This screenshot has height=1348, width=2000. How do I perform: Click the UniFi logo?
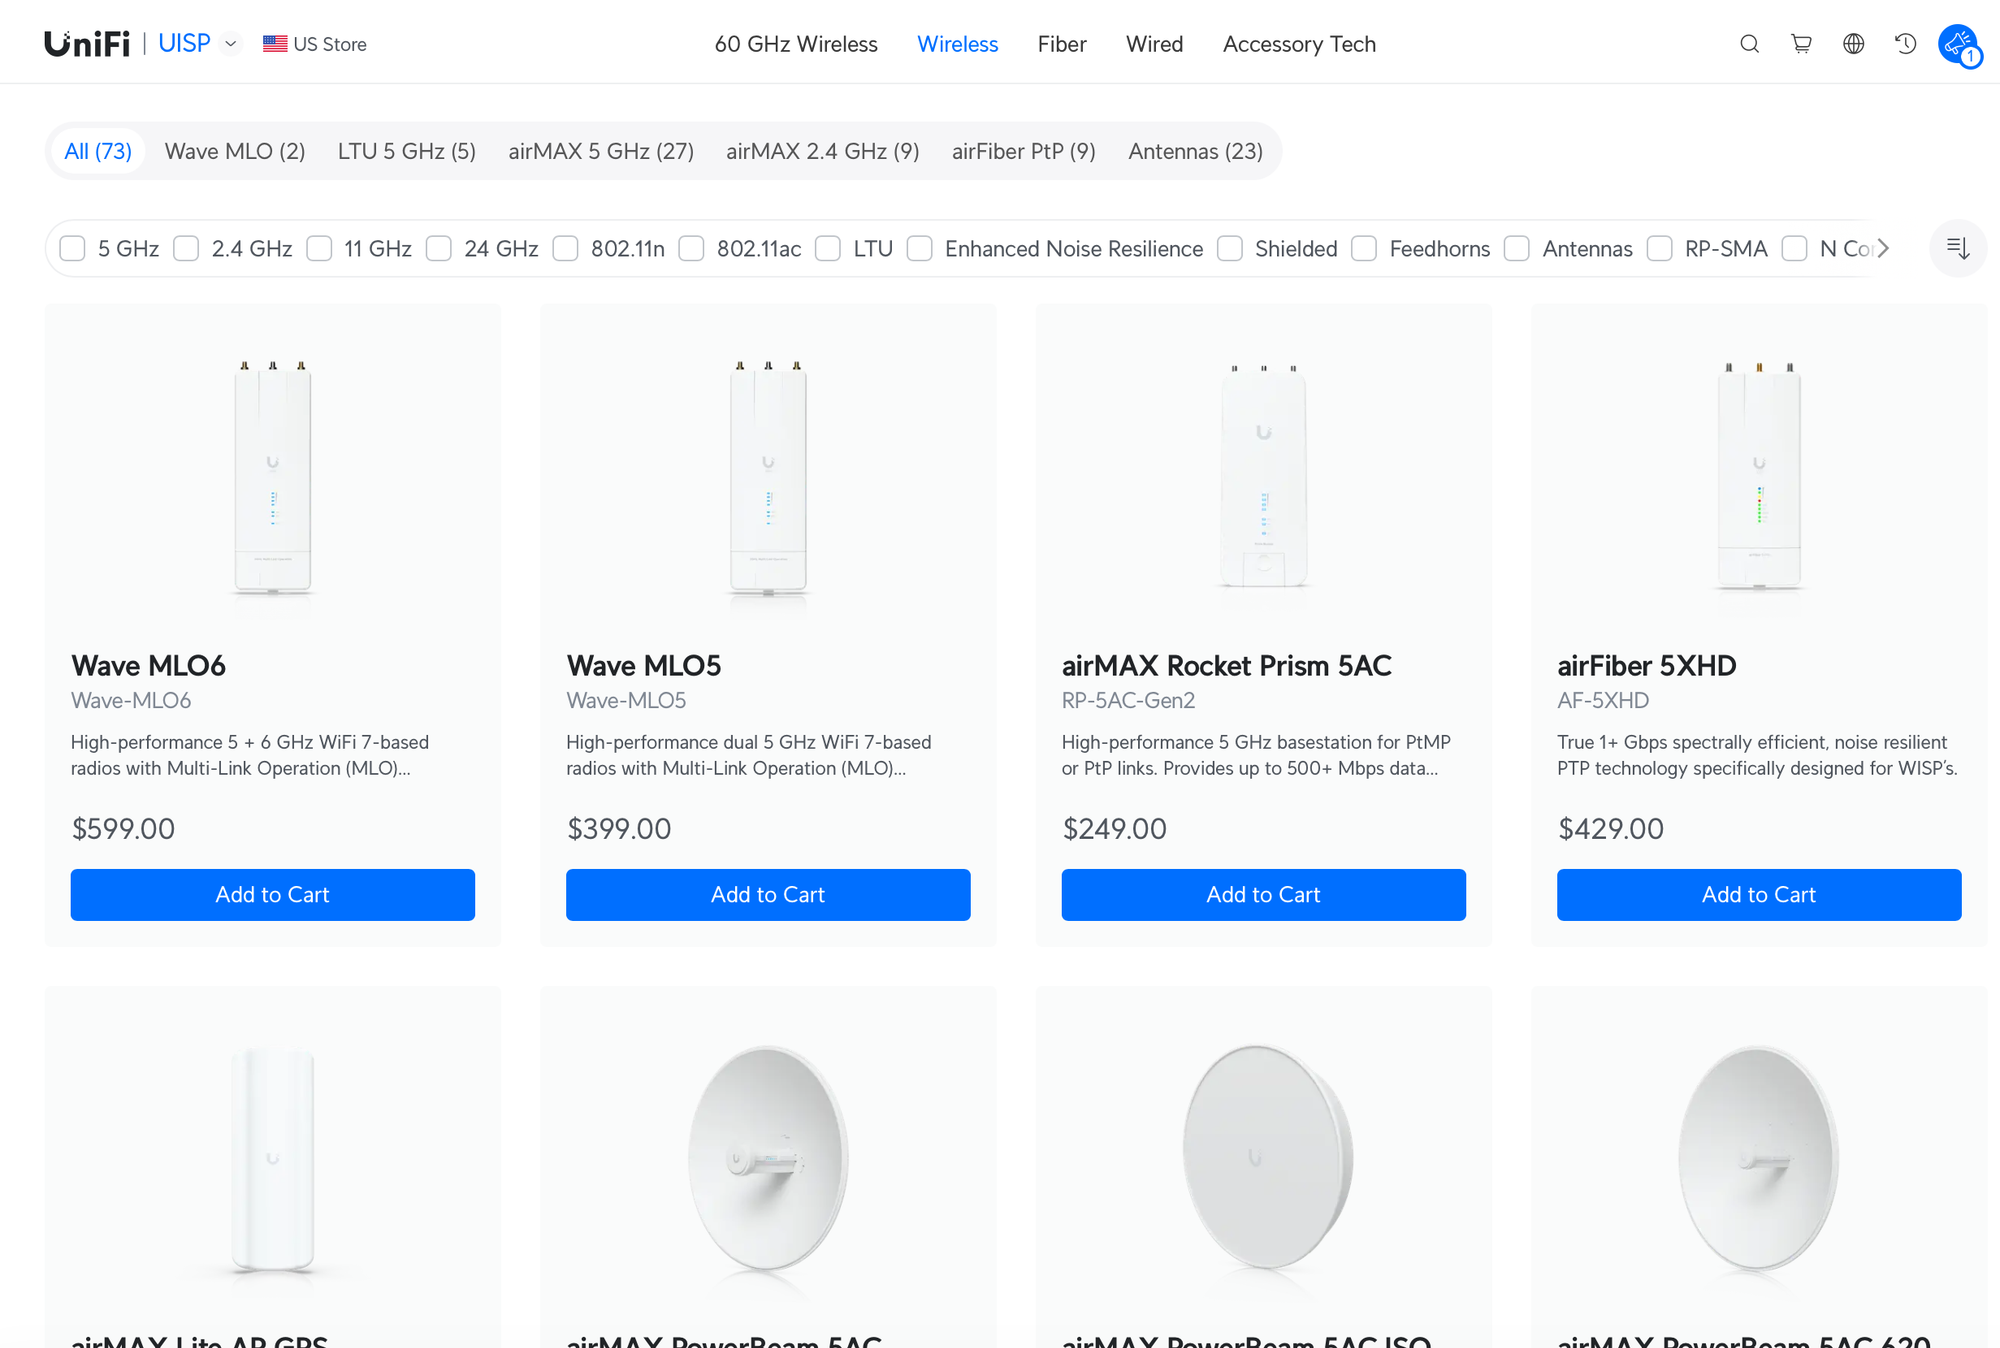tap(87, 44)
